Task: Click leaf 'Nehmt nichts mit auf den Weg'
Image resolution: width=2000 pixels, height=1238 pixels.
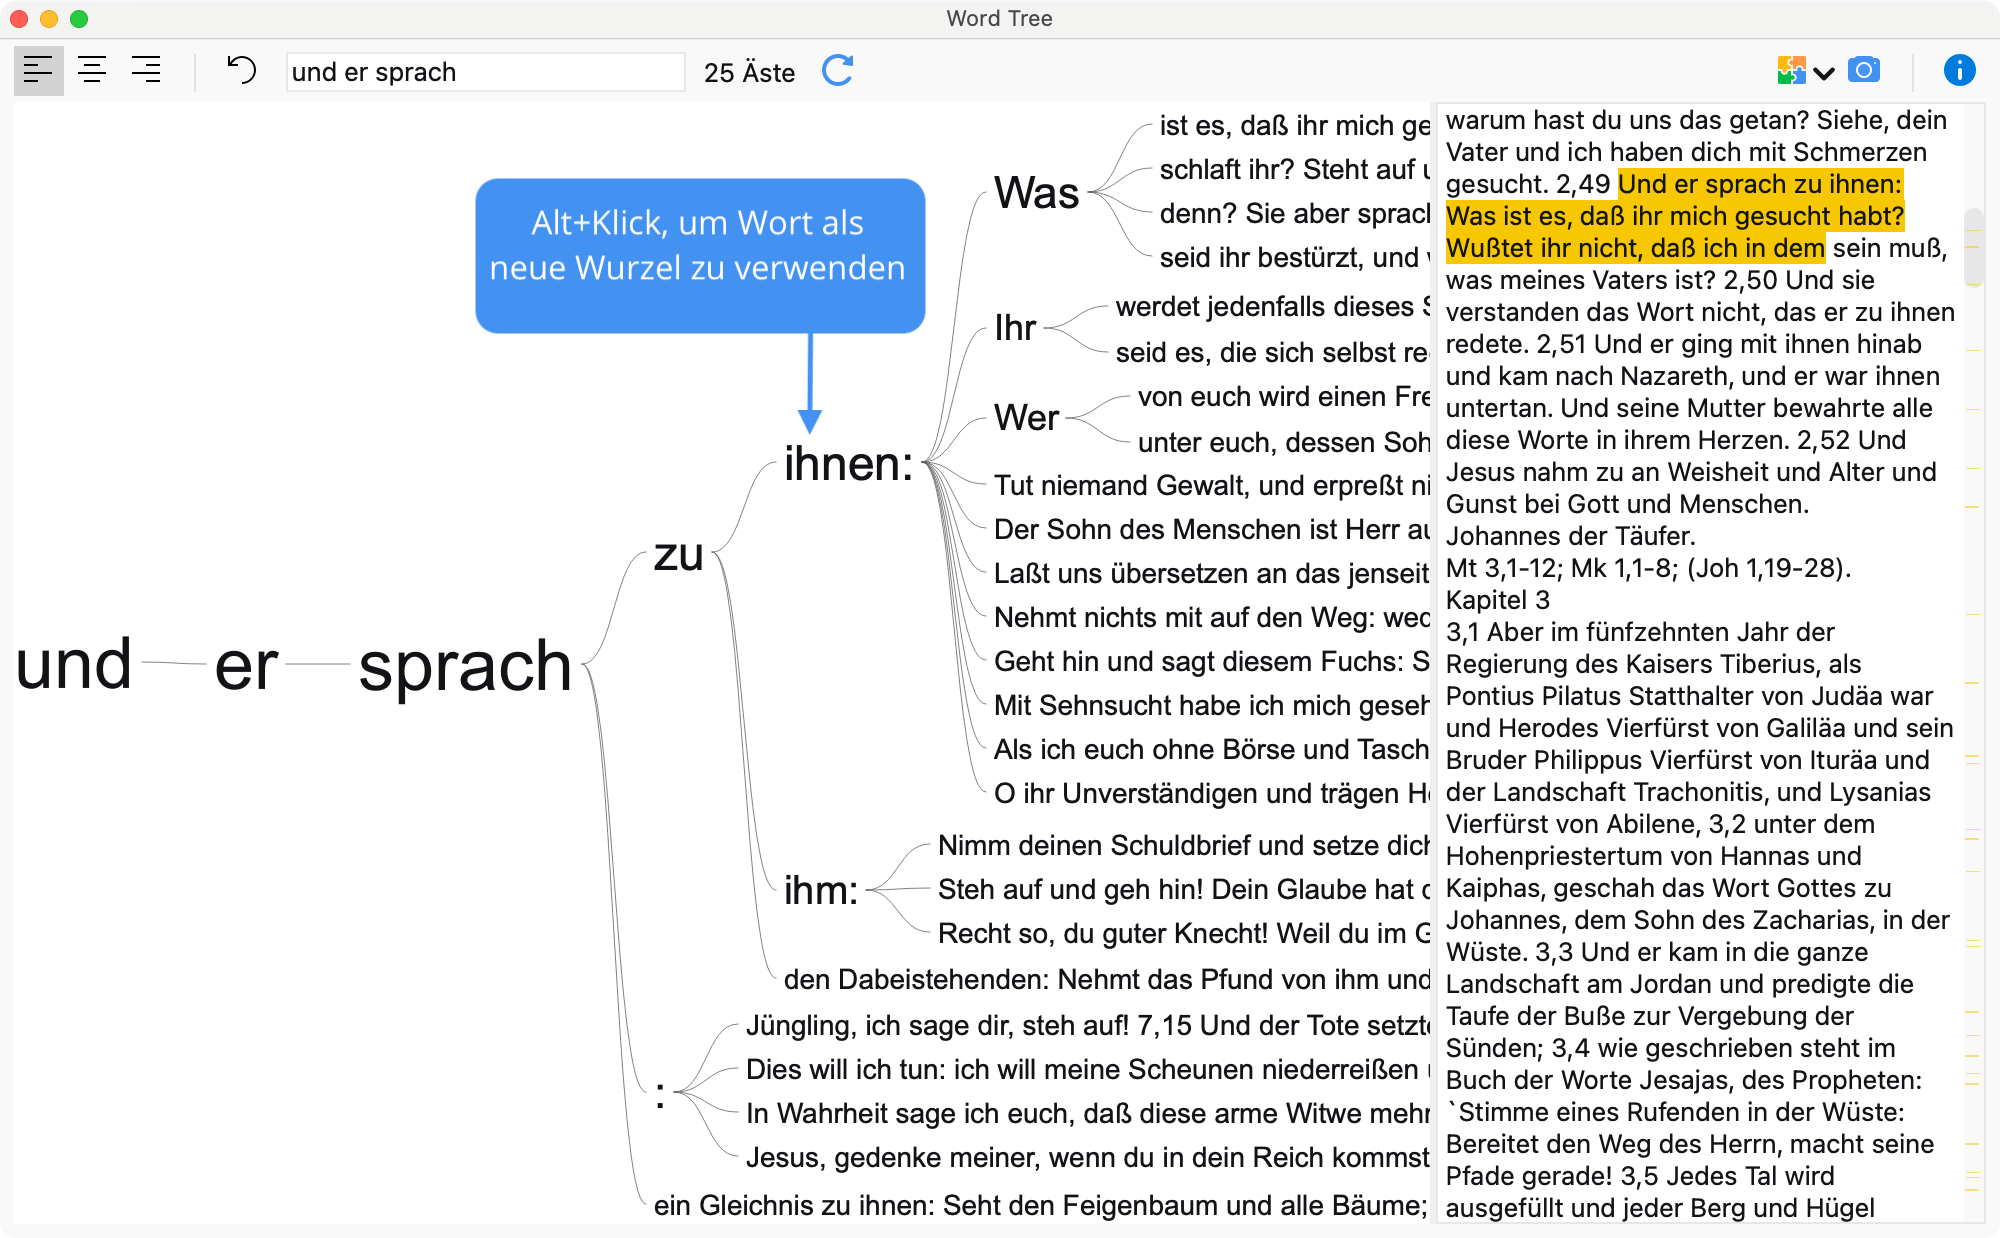Action: coord(1212,618)
